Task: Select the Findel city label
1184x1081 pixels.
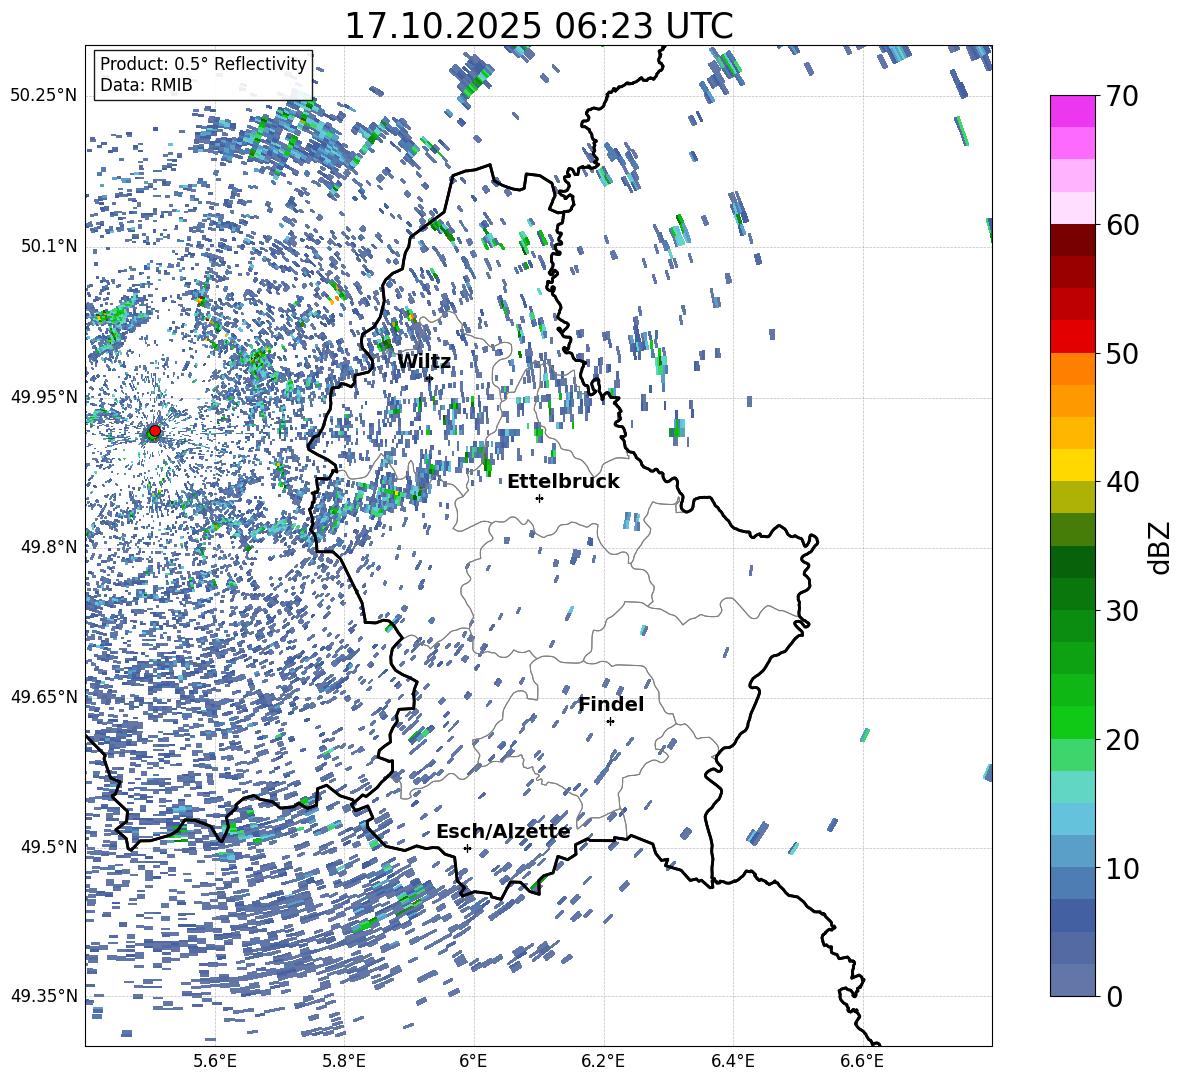Action: click(611, 704)
